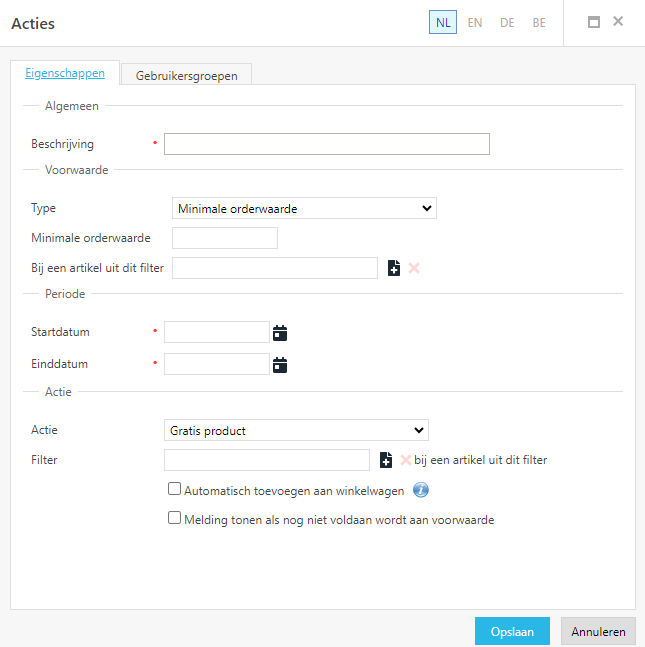This screenshot has width=645, height=647.
Task: Clear the condition article filter with red X
Action: point(413,268)
